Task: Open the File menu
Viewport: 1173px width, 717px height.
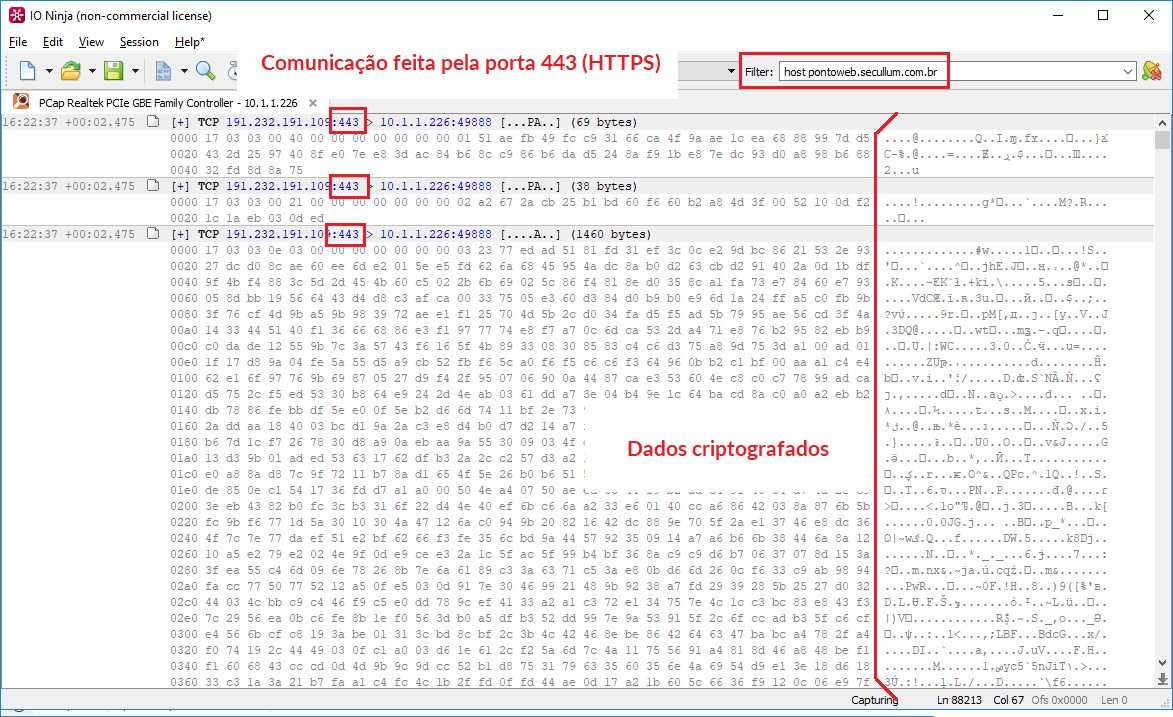Action: tap(18, 42)
